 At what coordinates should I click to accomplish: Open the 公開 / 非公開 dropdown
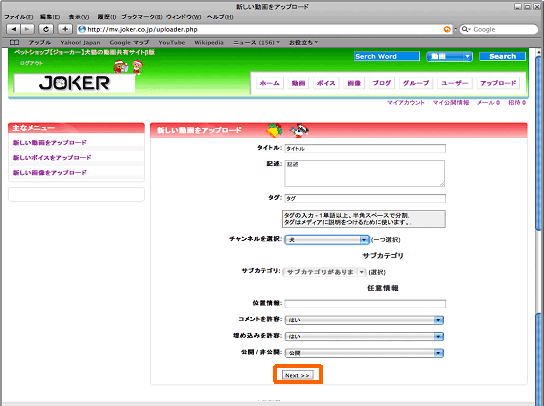coord(364,353)
